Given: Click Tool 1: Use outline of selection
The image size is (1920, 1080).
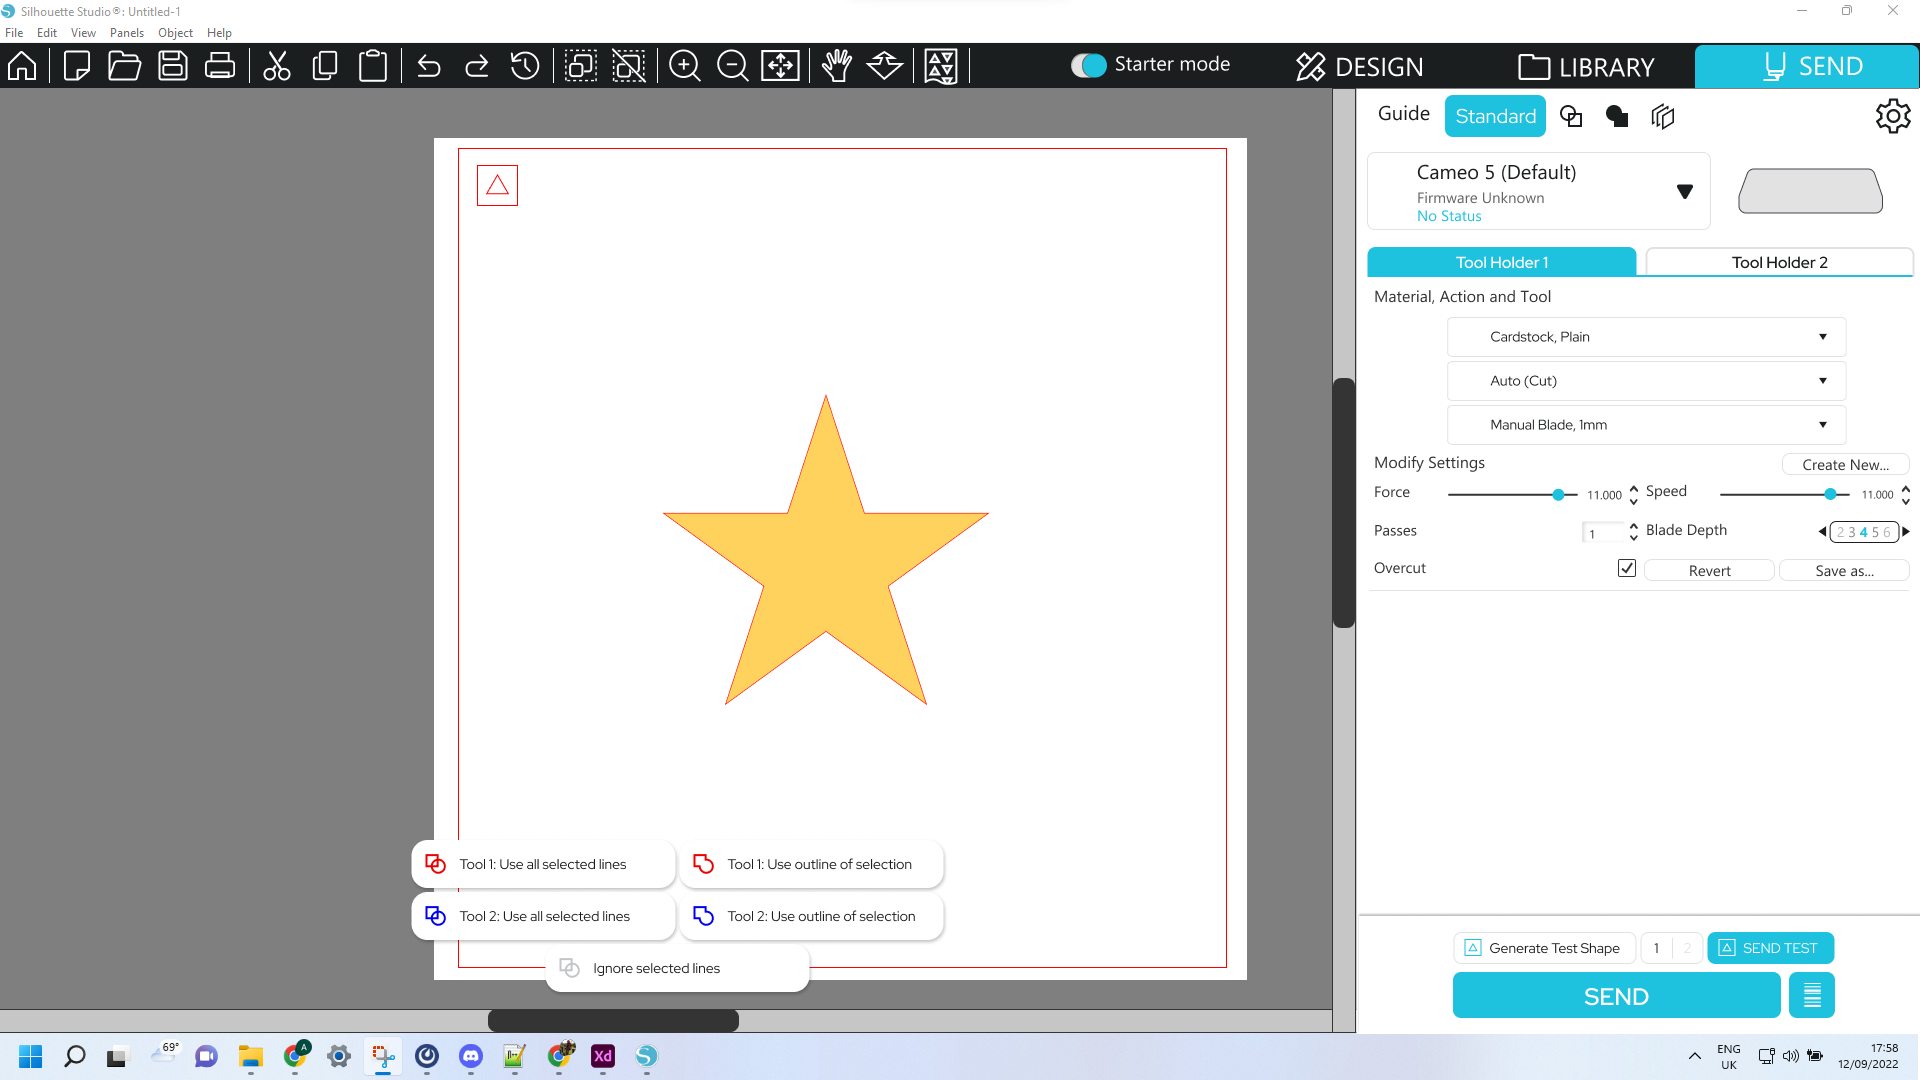Looking at the screenshot, I should [812, 864].
